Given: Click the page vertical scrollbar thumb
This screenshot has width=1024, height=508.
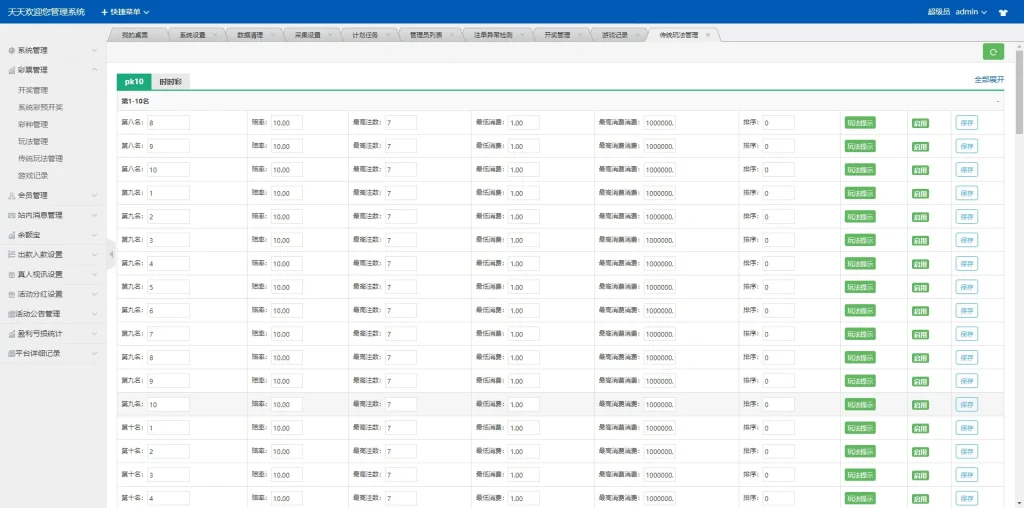Looking at the screenshot, I should [1018, 100].
